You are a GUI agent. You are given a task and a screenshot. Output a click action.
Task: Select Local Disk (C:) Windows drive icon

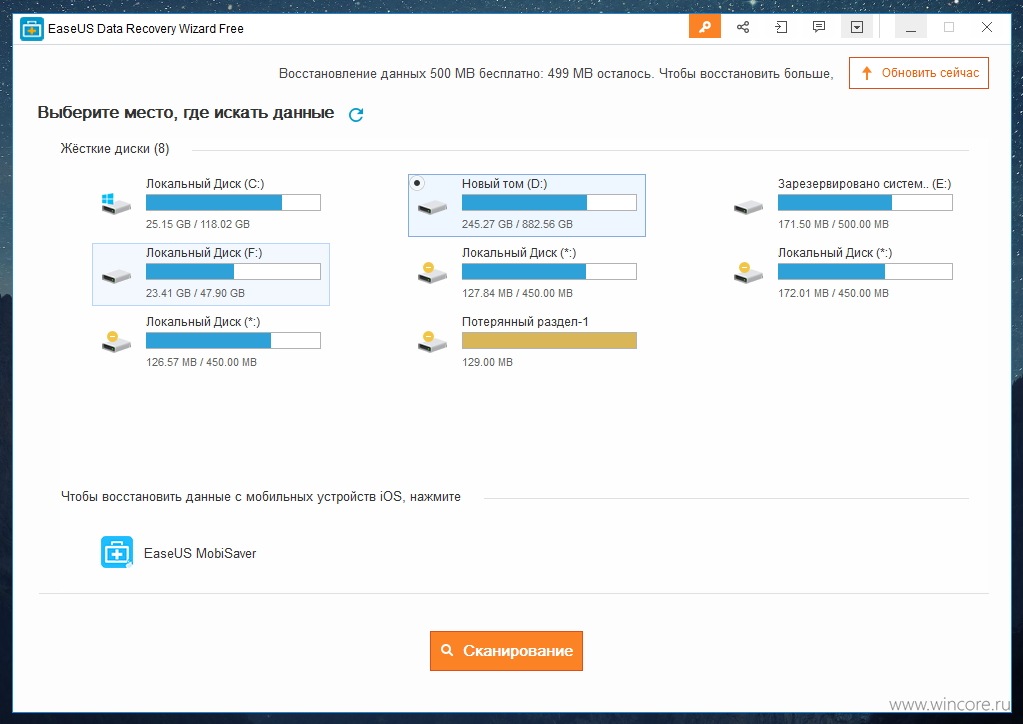[116, 204]
